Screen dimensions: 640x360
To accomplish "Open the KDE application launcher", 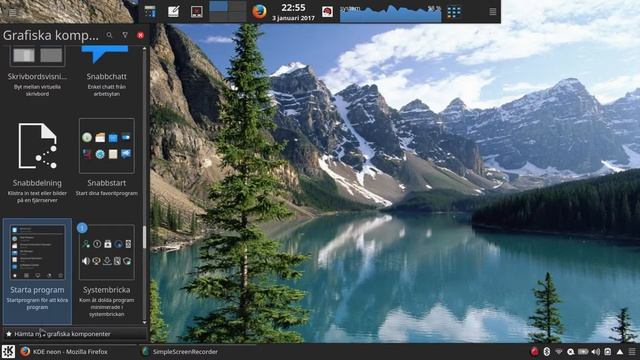I will [x=8, y=351].
